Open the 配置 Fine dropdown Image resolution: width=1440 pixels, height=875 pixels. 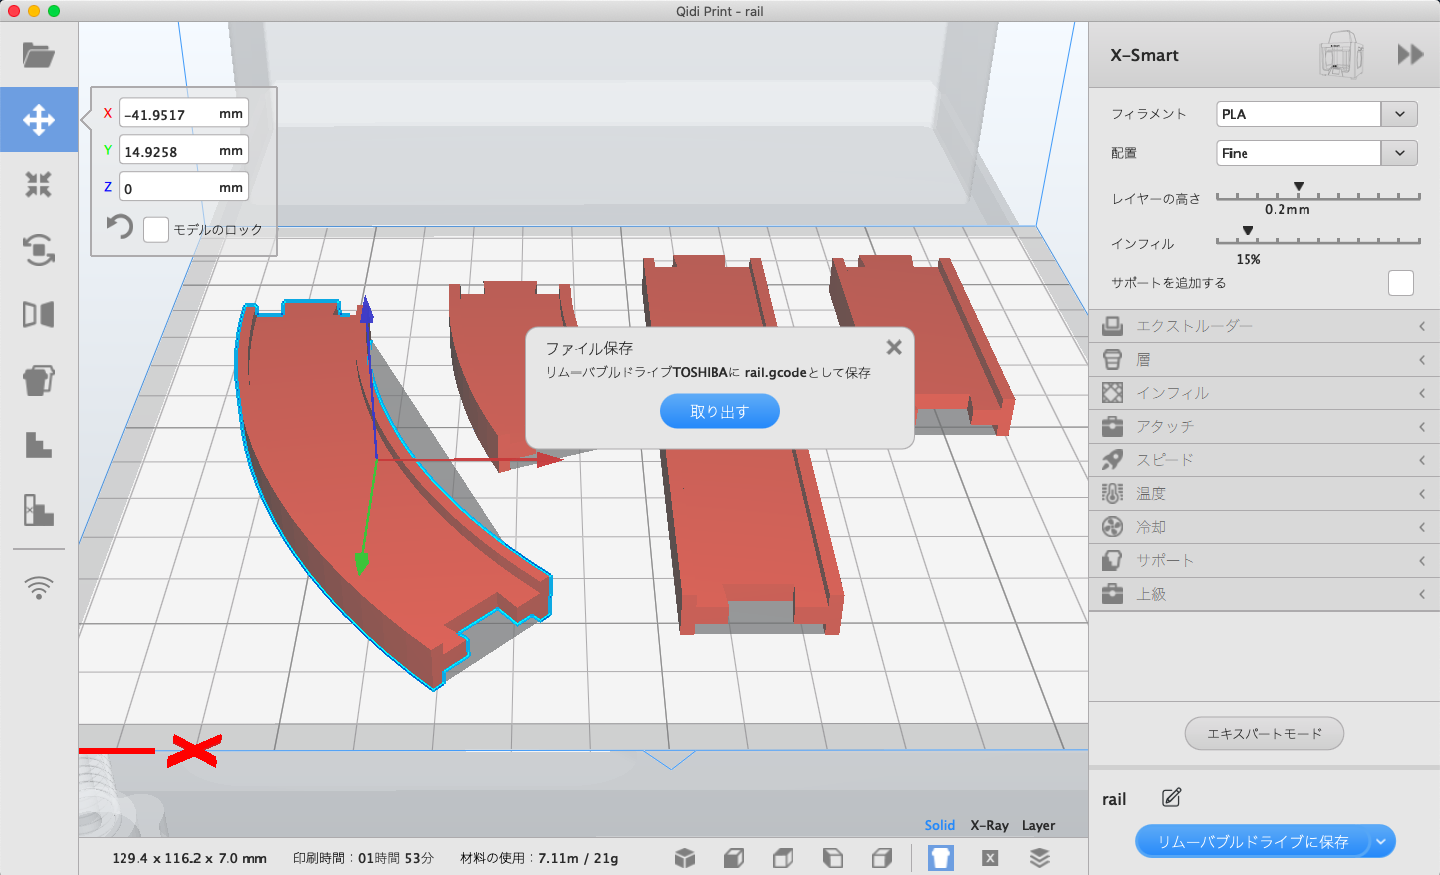1399,152
